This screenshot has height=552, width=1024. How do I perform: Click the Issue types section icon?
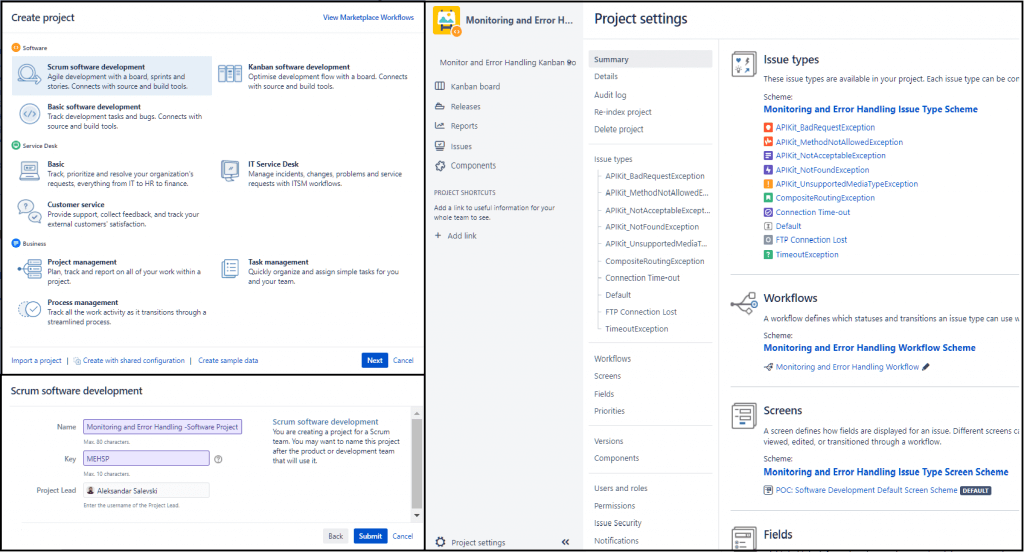click(744, 64)
